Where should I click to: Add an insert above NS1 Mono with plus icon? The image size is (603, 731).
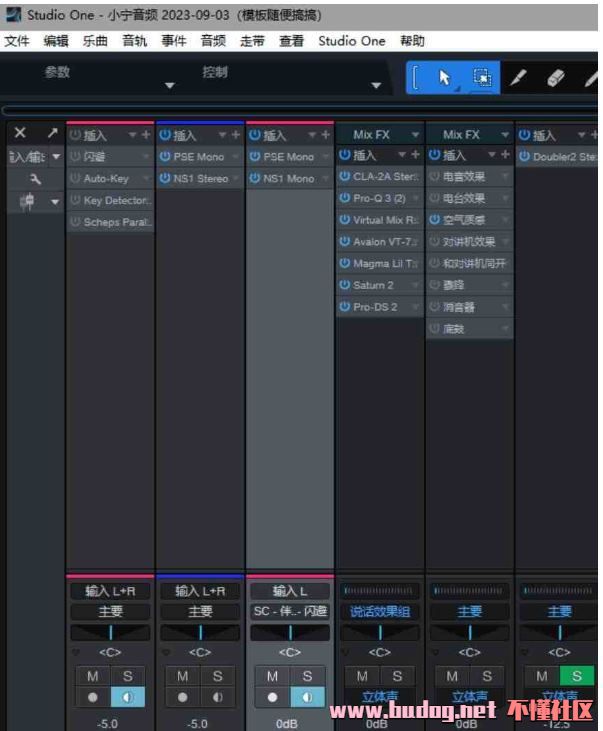[326, 135]
